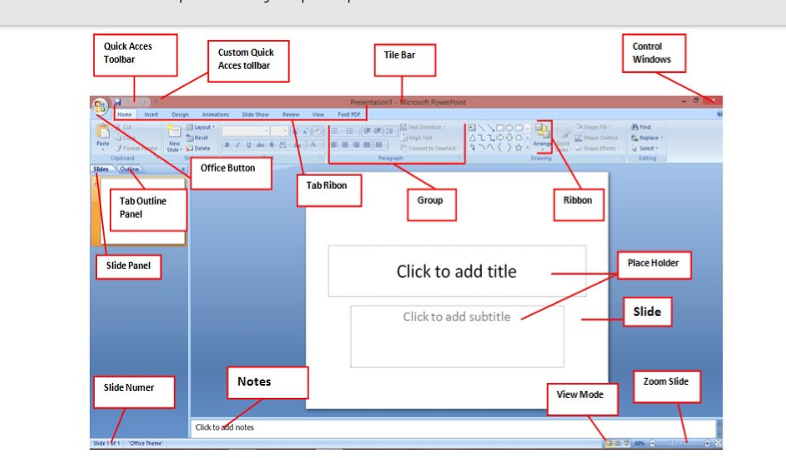Click the 'Click to add title' placeholder
The image size is (786, 458).
457,271
